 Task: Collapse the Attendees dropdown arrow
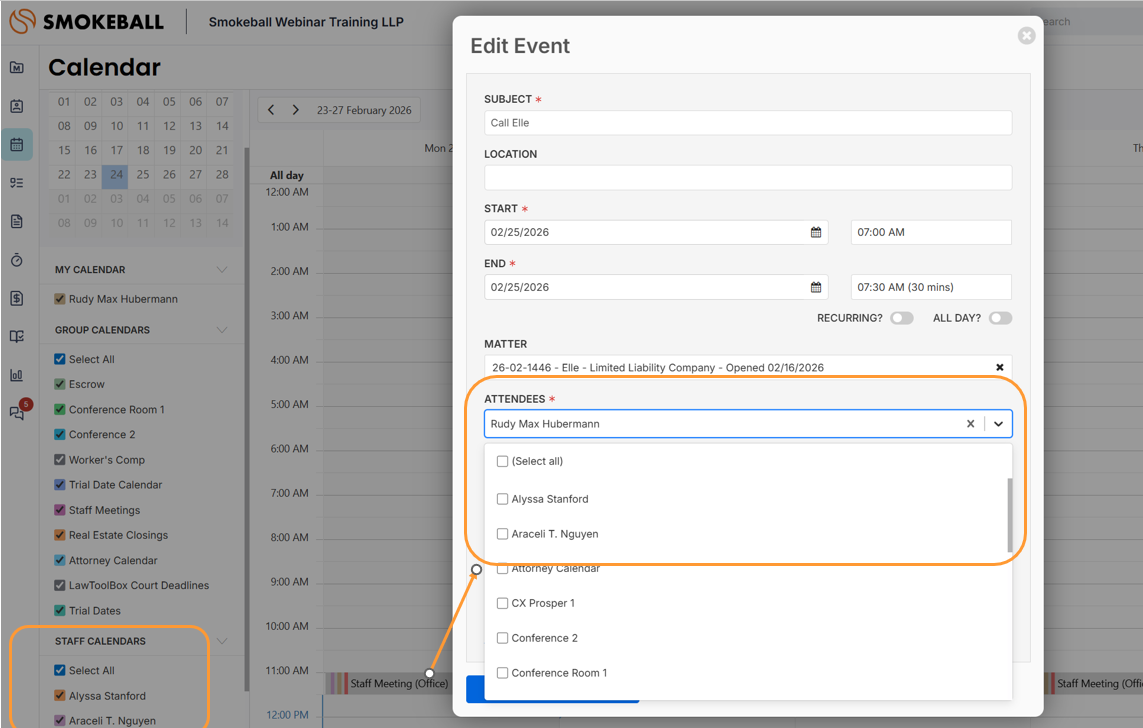[x=998, y=424]
